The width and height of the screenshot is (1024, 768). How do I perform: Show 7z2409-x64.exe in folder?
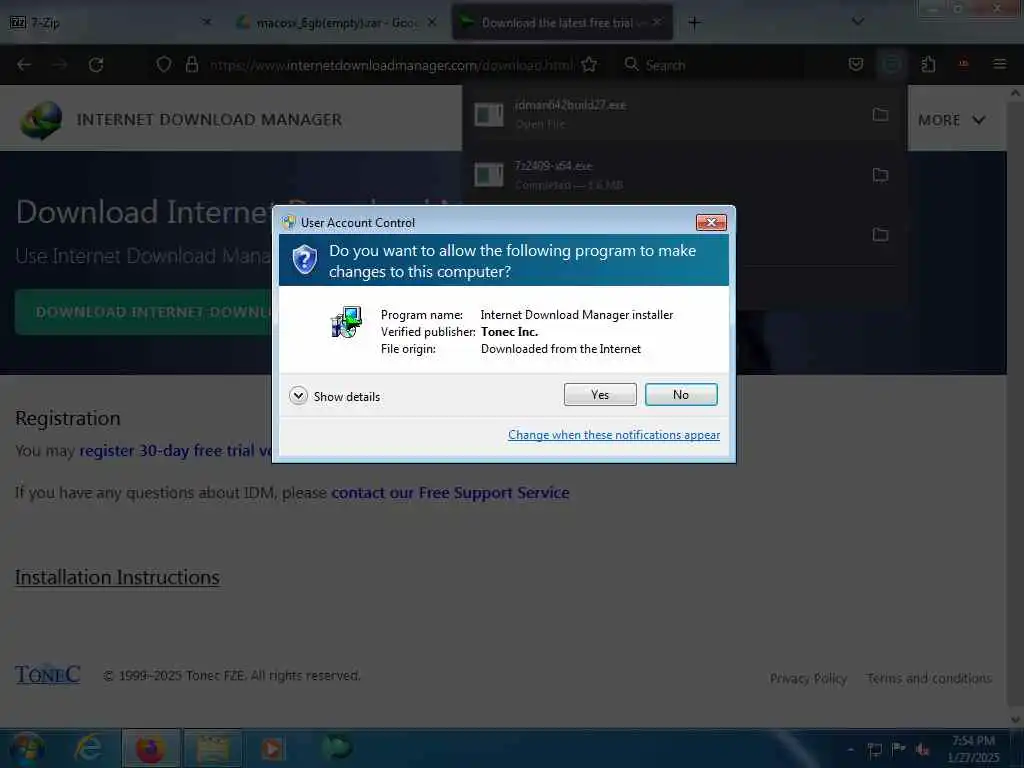[x=880, y=174]
